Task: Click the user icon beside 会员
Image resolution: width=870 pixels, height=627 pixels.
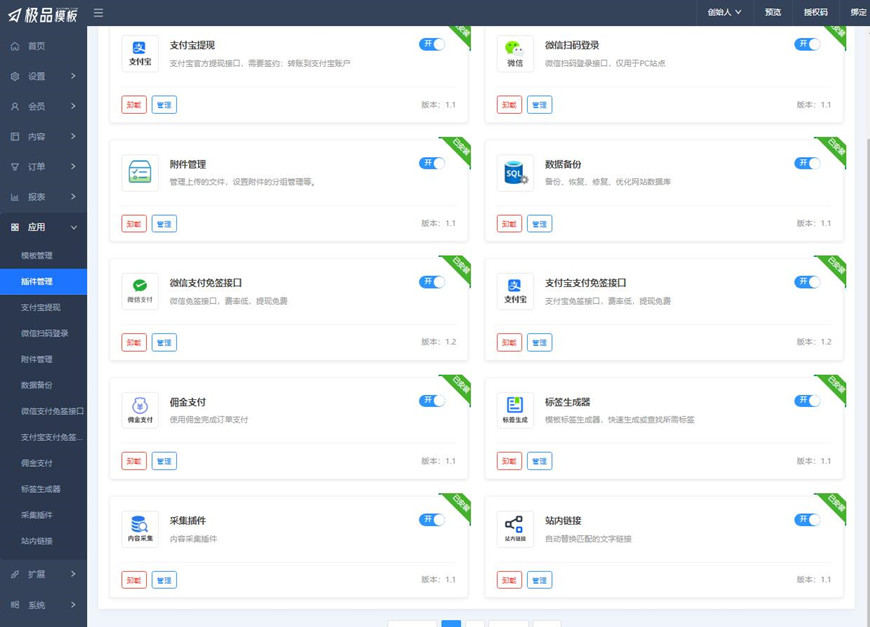Action: (x=15, y=106)
